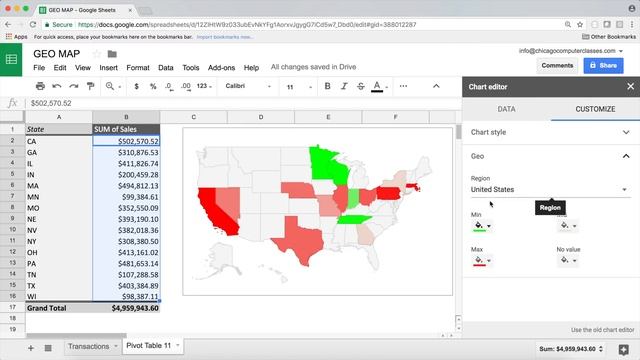640x360 pixels.
Task: Open the Apps bookmarks shortcut
Action: coord(16,37)
